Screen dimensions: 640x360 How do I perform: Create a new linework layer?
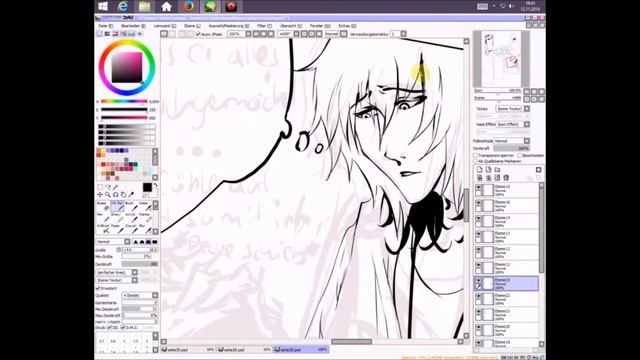pos(488,170)
